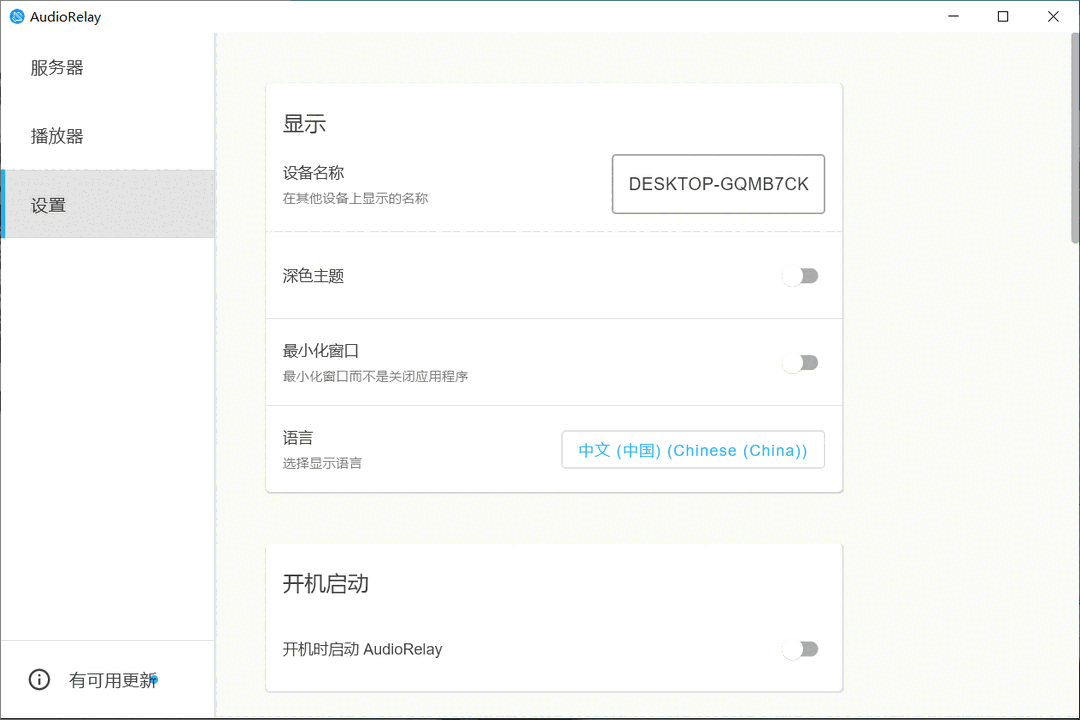Minimize the AudioRelay window
The height and width of the screenshot is (720, 1080).
(953, 16)
